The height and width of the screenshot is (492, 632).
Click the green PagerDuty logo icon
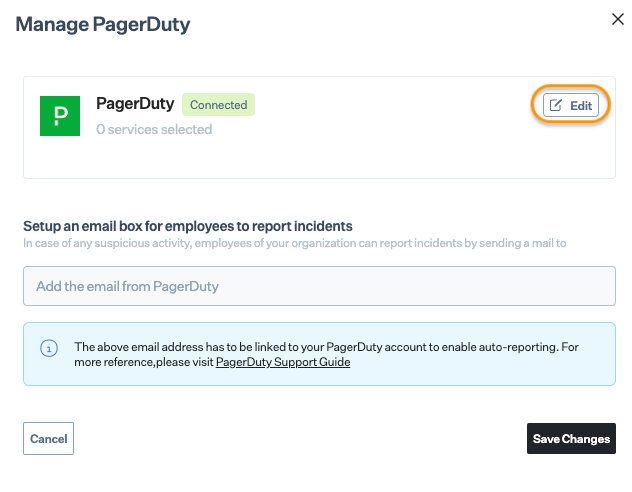60,116
